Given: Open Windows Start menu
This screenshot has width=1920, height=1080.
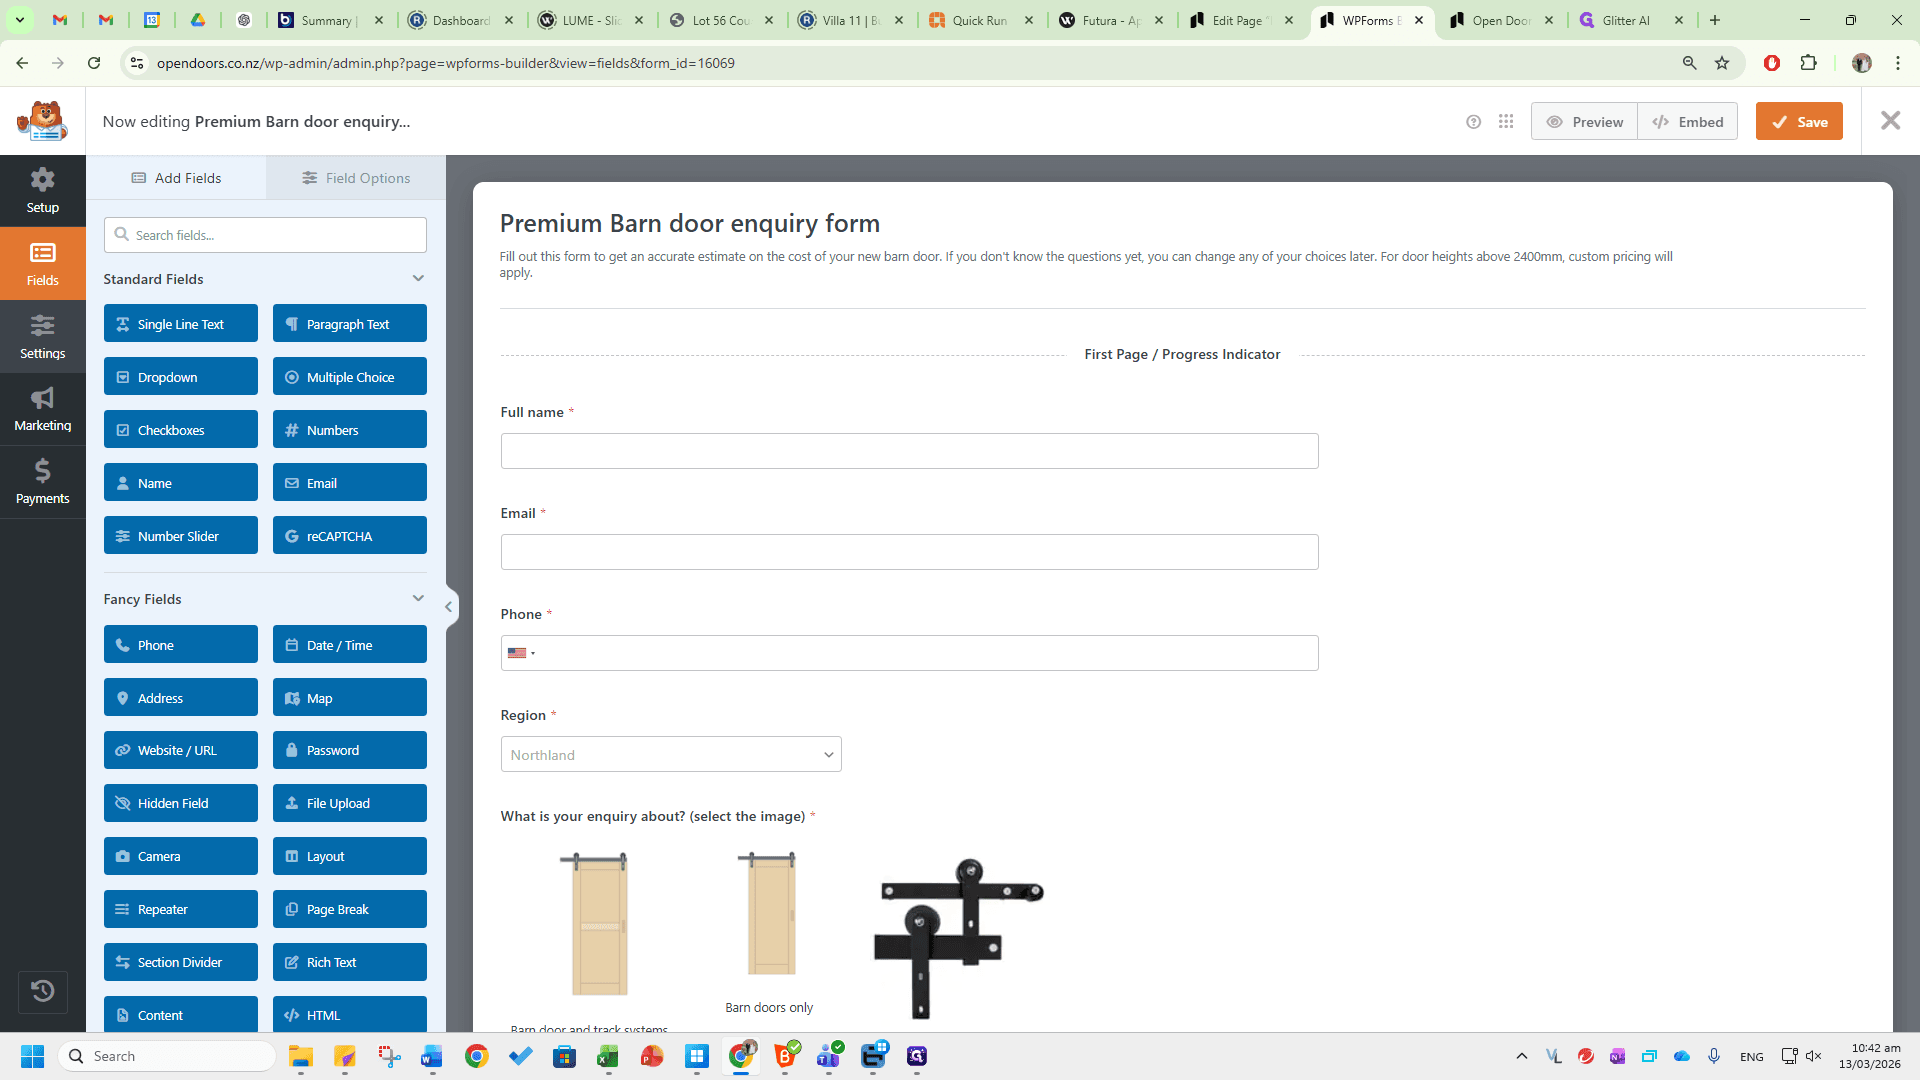Looking at the screenshot, I should point(32,1056).
